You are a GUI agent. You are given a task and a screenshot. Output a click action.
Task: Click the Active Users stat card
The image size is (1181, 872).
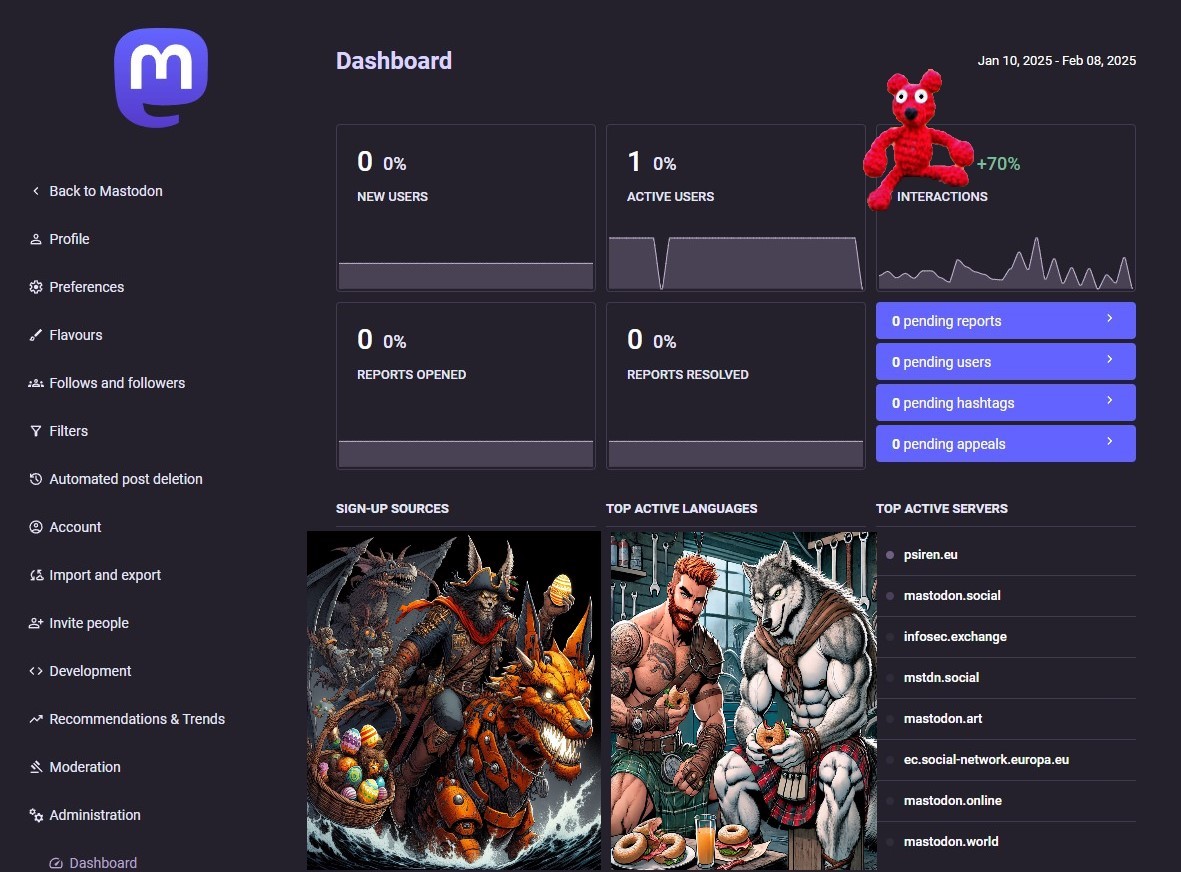736,208
